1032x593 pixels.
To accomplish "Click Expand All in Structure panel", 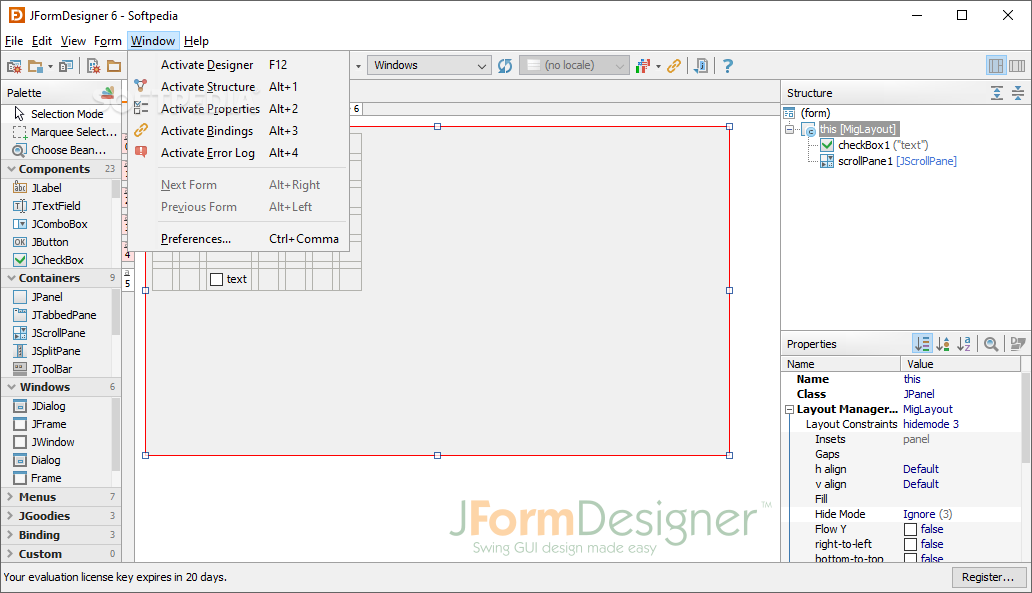I will point(997,93).
